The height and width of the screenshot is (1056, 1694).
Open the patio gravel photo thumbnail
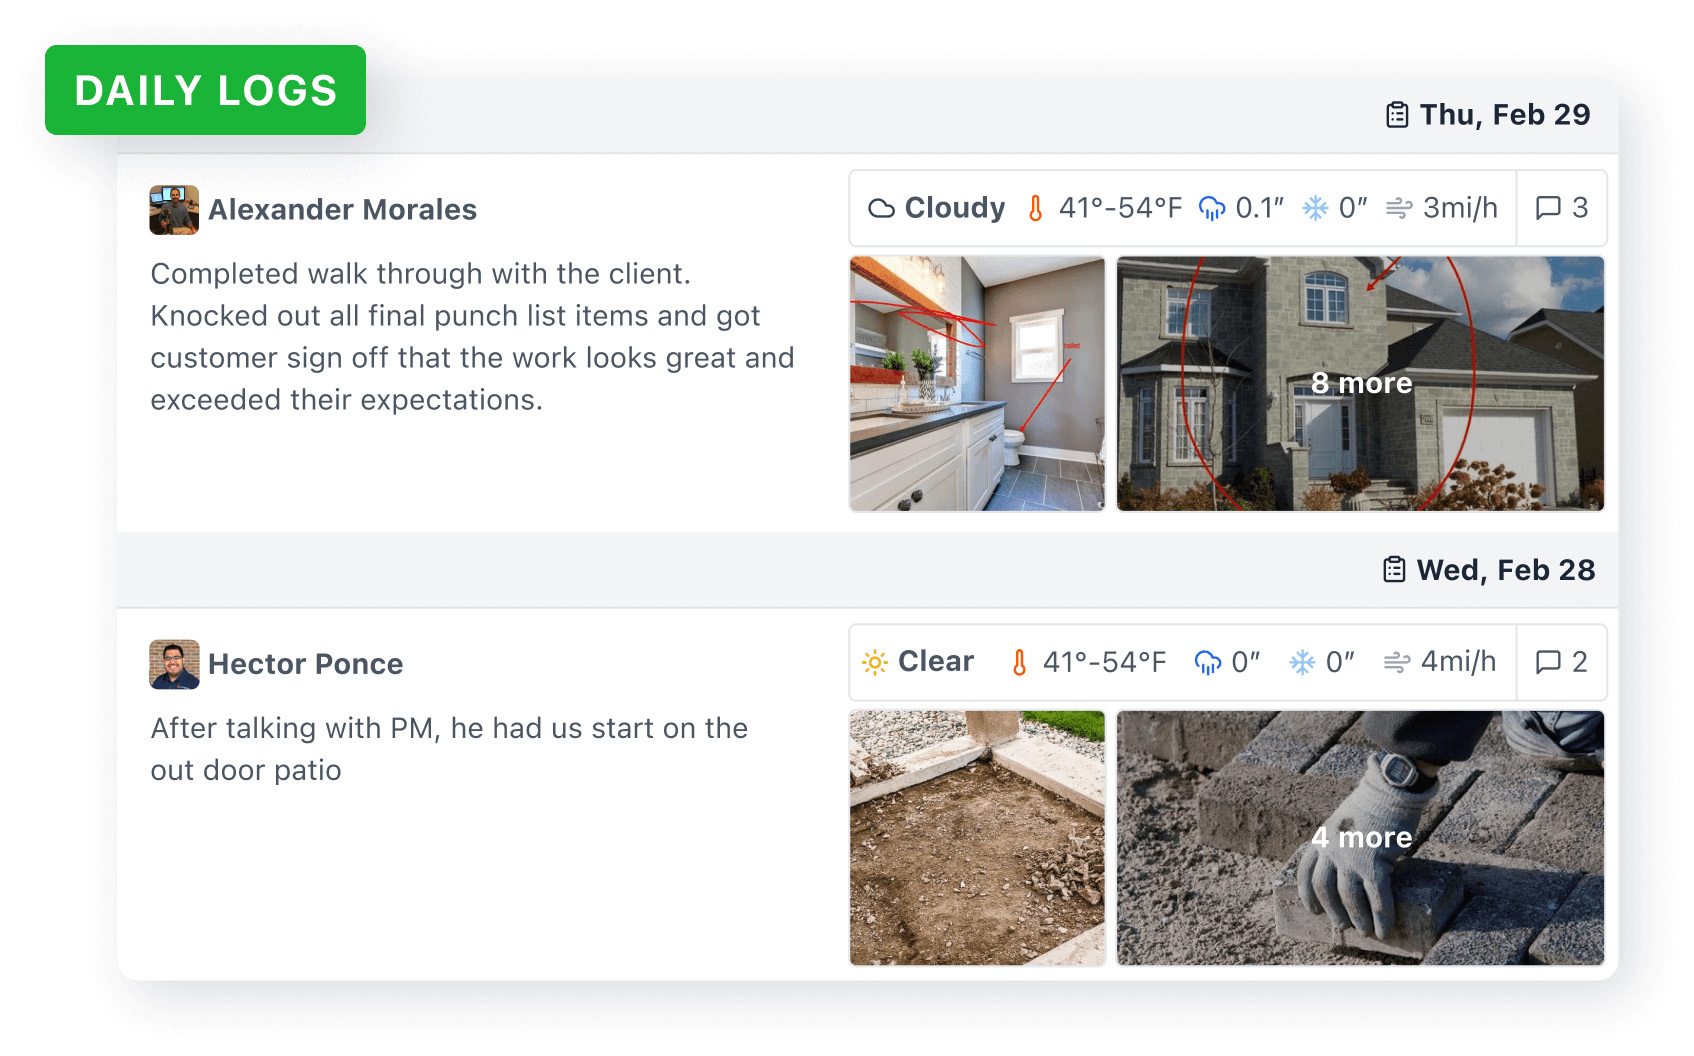[977, 838]
